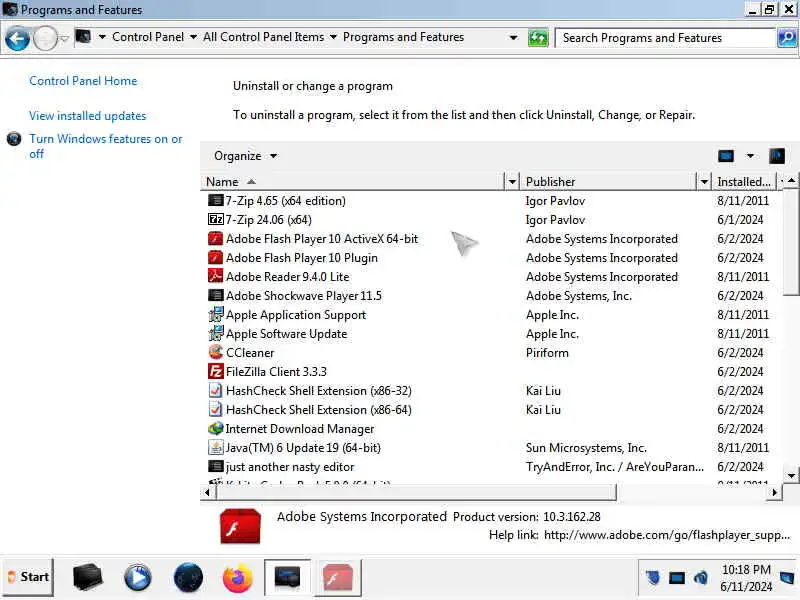Image resolution: width=800 pixels, height=600 pixels.
Task: Click the Adobe Reader 9.4.0 Lite icon
Action: click(x=216, y=276)
